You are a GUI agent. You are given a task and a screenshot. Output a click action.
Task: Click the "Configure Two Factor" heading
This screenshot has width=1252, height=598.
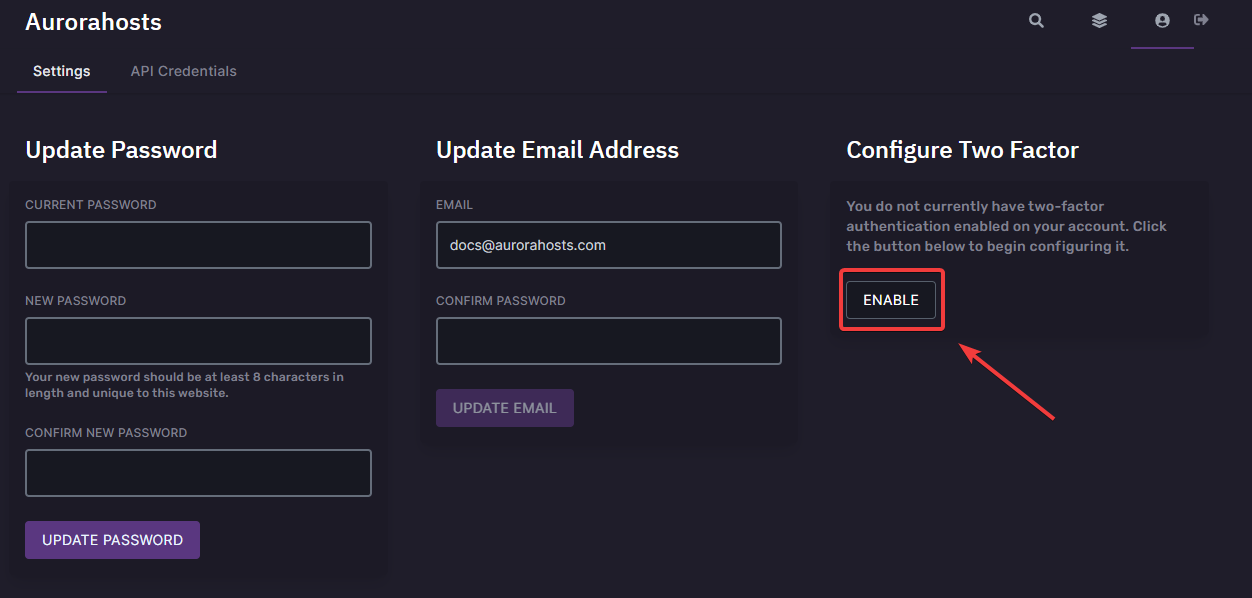pos(962,150)
